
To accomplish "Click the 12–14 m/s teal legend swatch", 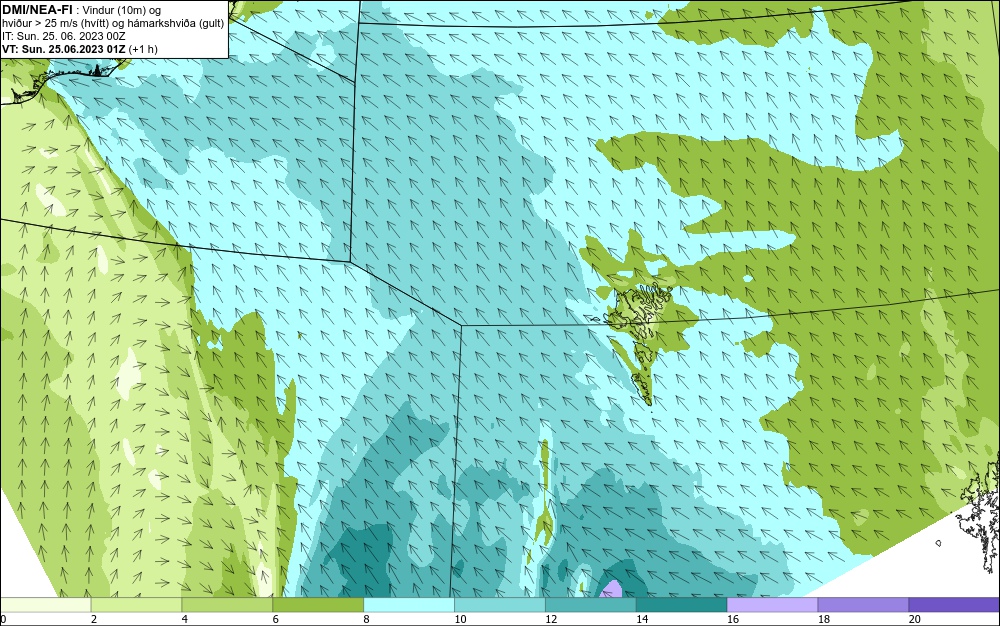I will [x=591, y=604].
